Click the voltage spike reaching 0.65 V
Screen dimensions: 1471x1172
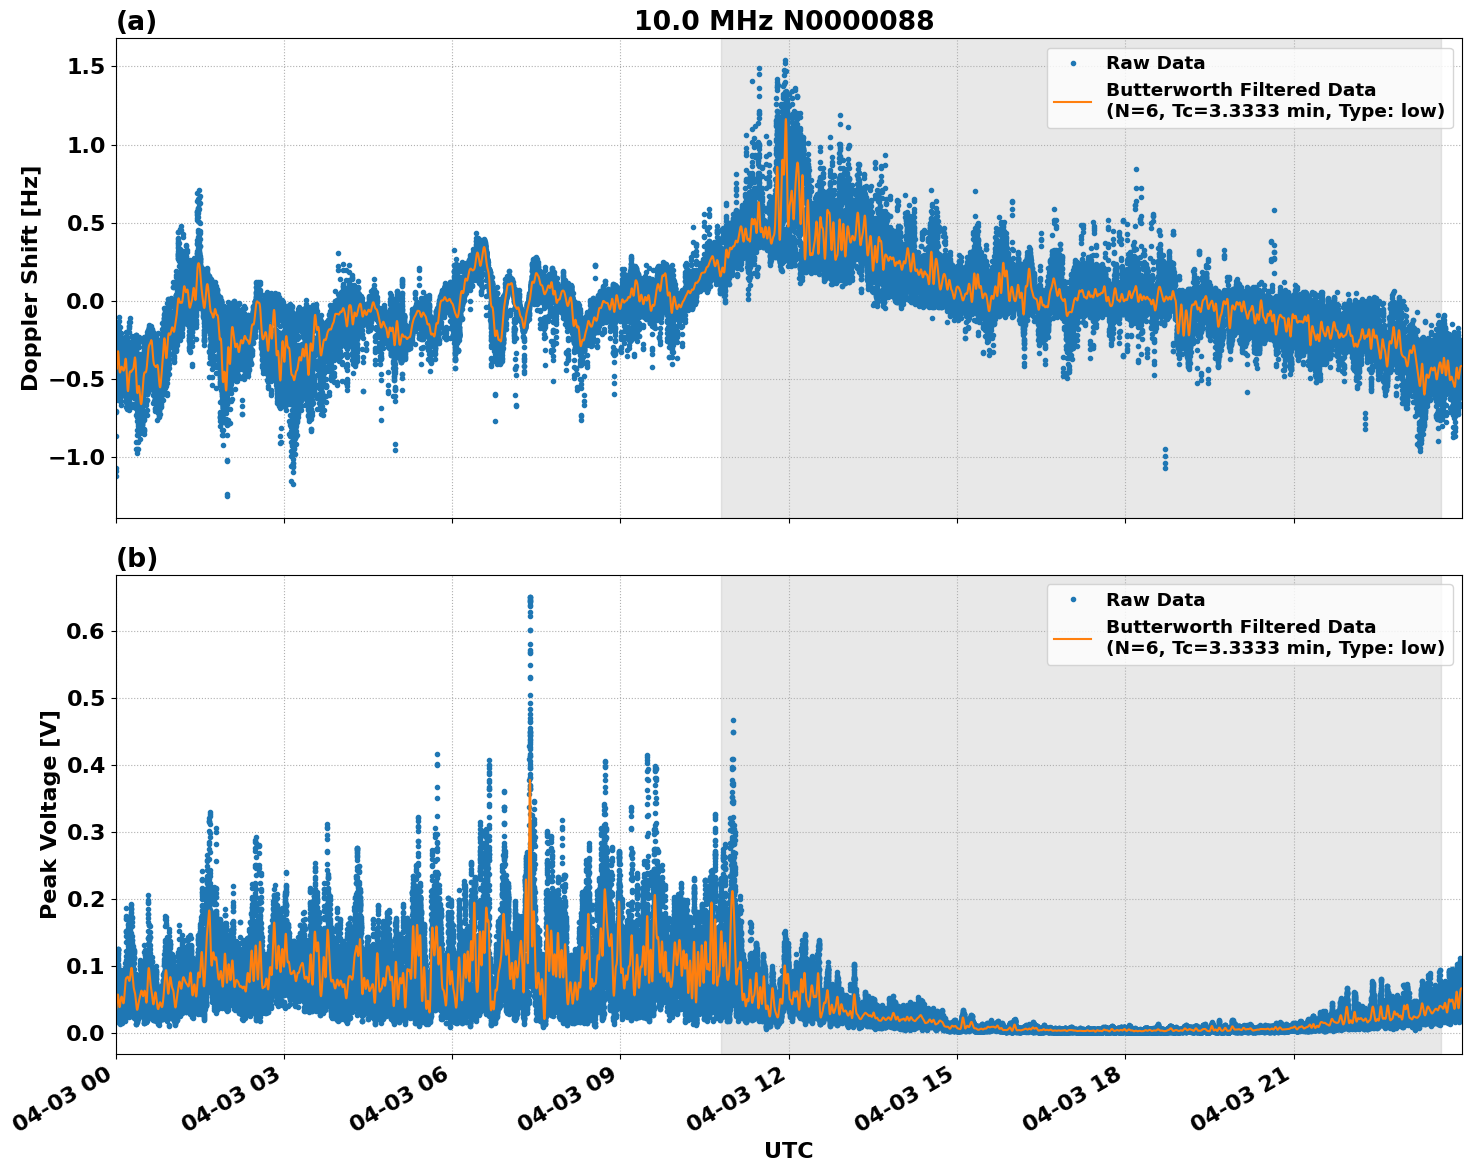530,597
